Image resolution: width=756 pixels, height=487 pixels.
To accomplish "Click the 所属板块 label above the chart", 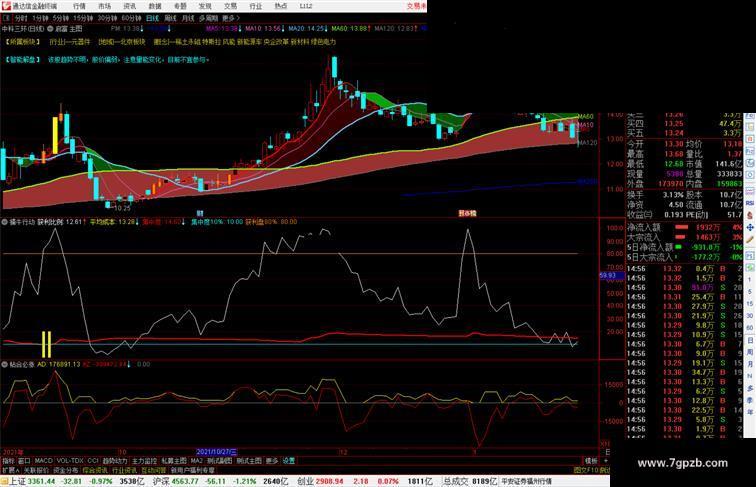I will pos(23,42).
